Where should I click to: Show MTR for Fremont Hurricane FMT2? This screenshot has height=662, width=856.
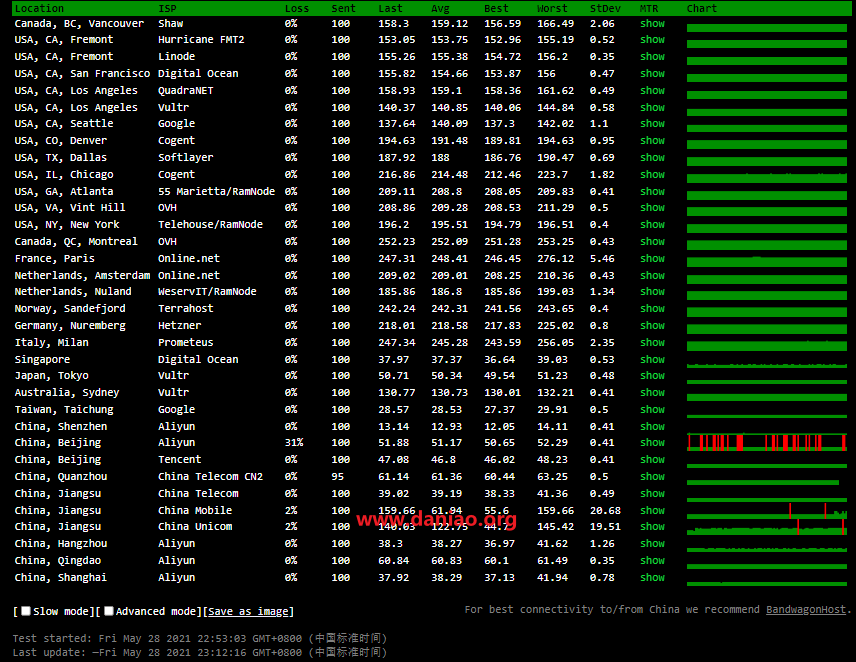(x=652, y=39)
